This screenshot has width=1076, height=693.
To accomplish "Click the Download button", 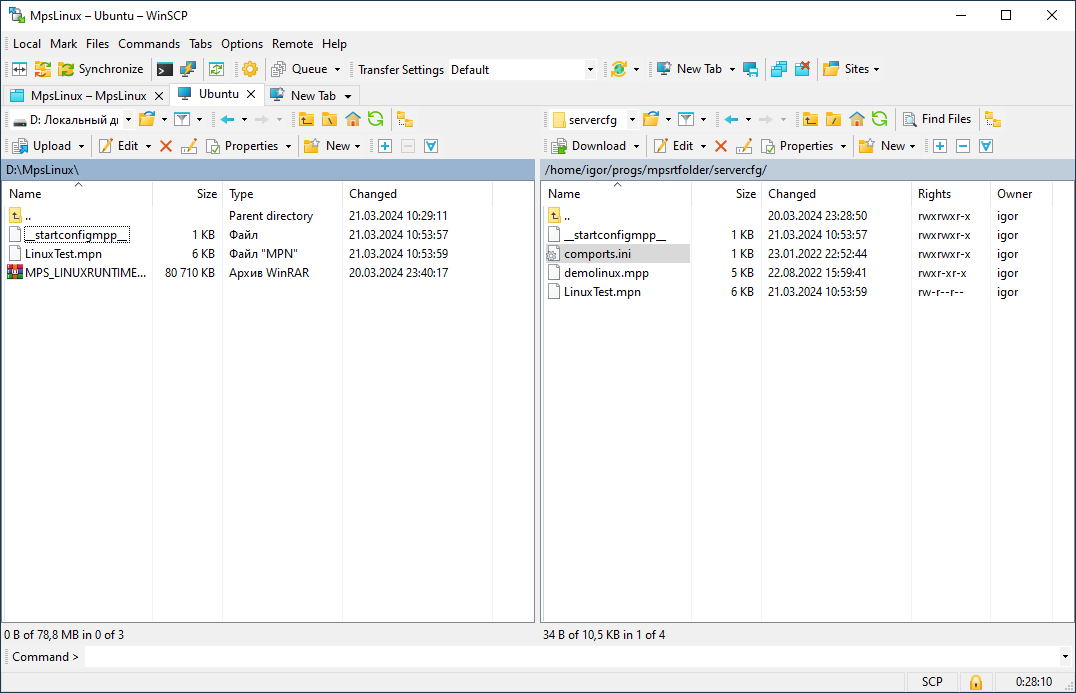I will 589,146.
